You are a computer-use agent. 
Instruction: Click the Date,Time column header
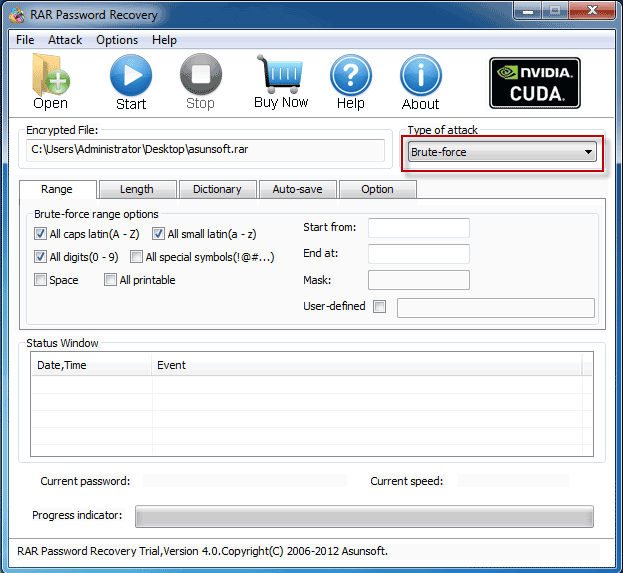coord(91,365)
